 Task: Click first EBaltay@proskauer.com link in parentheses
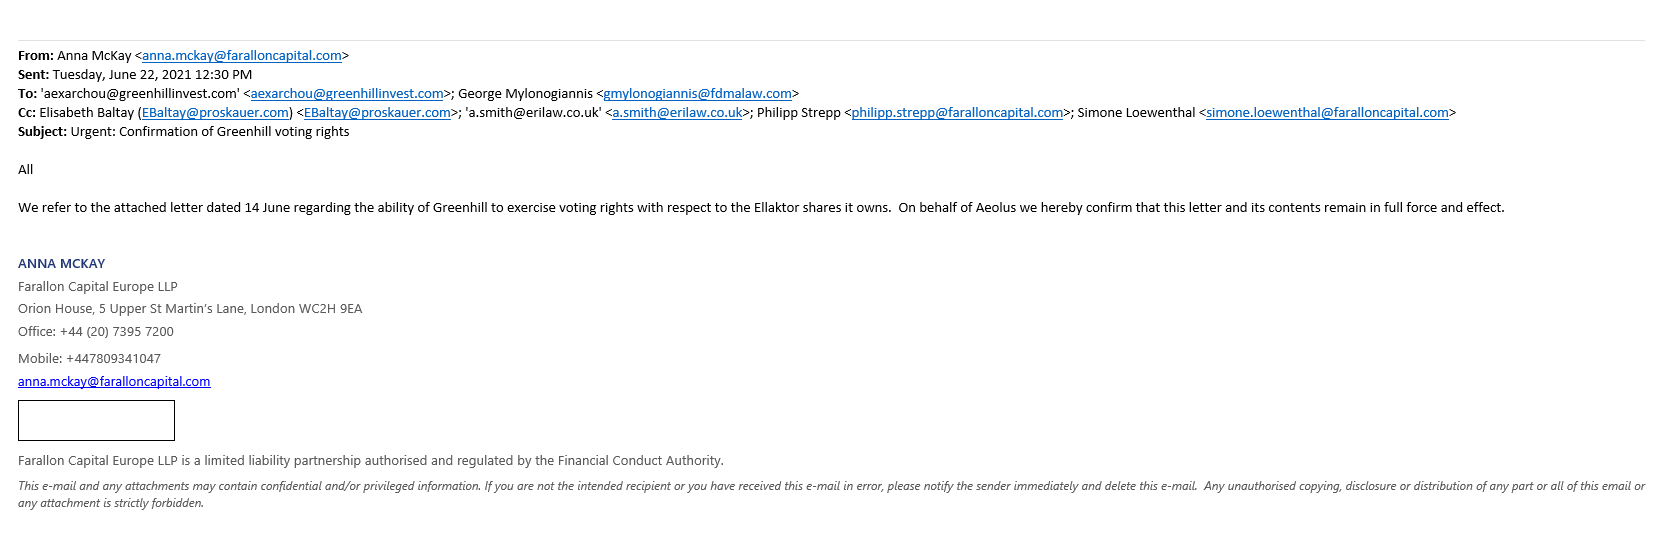point(215,113)
